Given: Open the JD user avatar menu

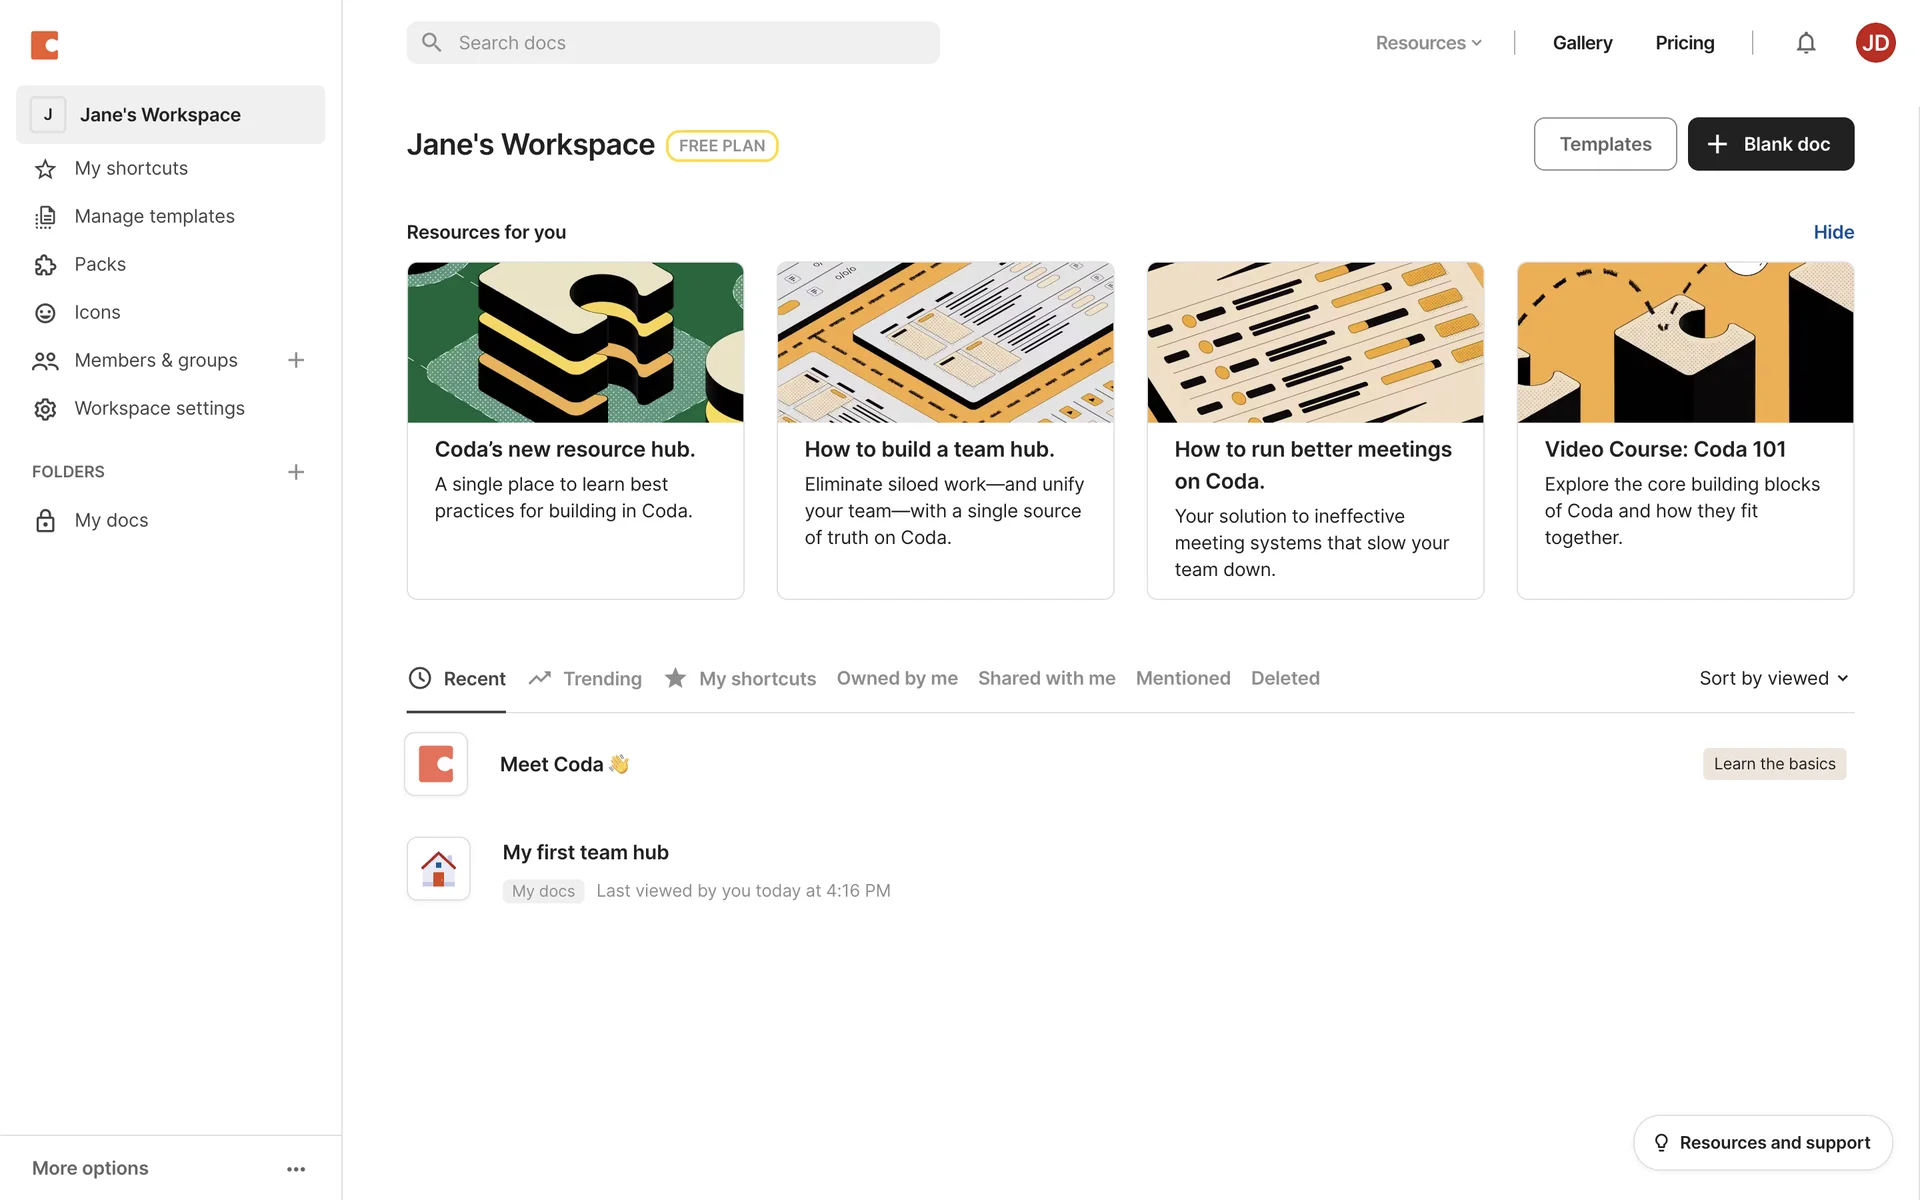Looking at the screenshot, I should [1875, 43].
